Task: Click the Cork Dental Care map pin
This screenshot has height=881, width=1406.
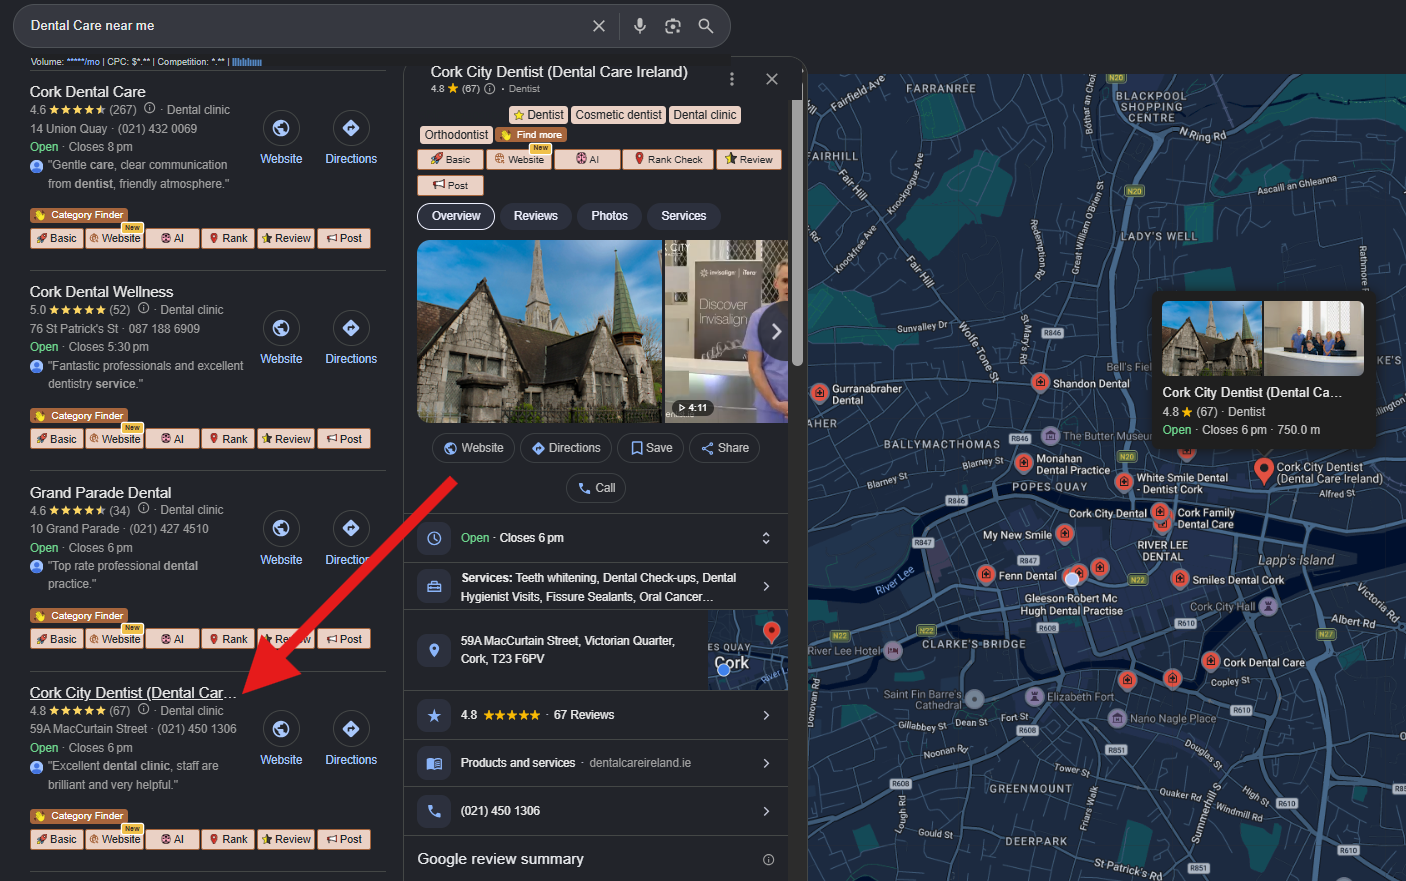Action: [1210, 661]
